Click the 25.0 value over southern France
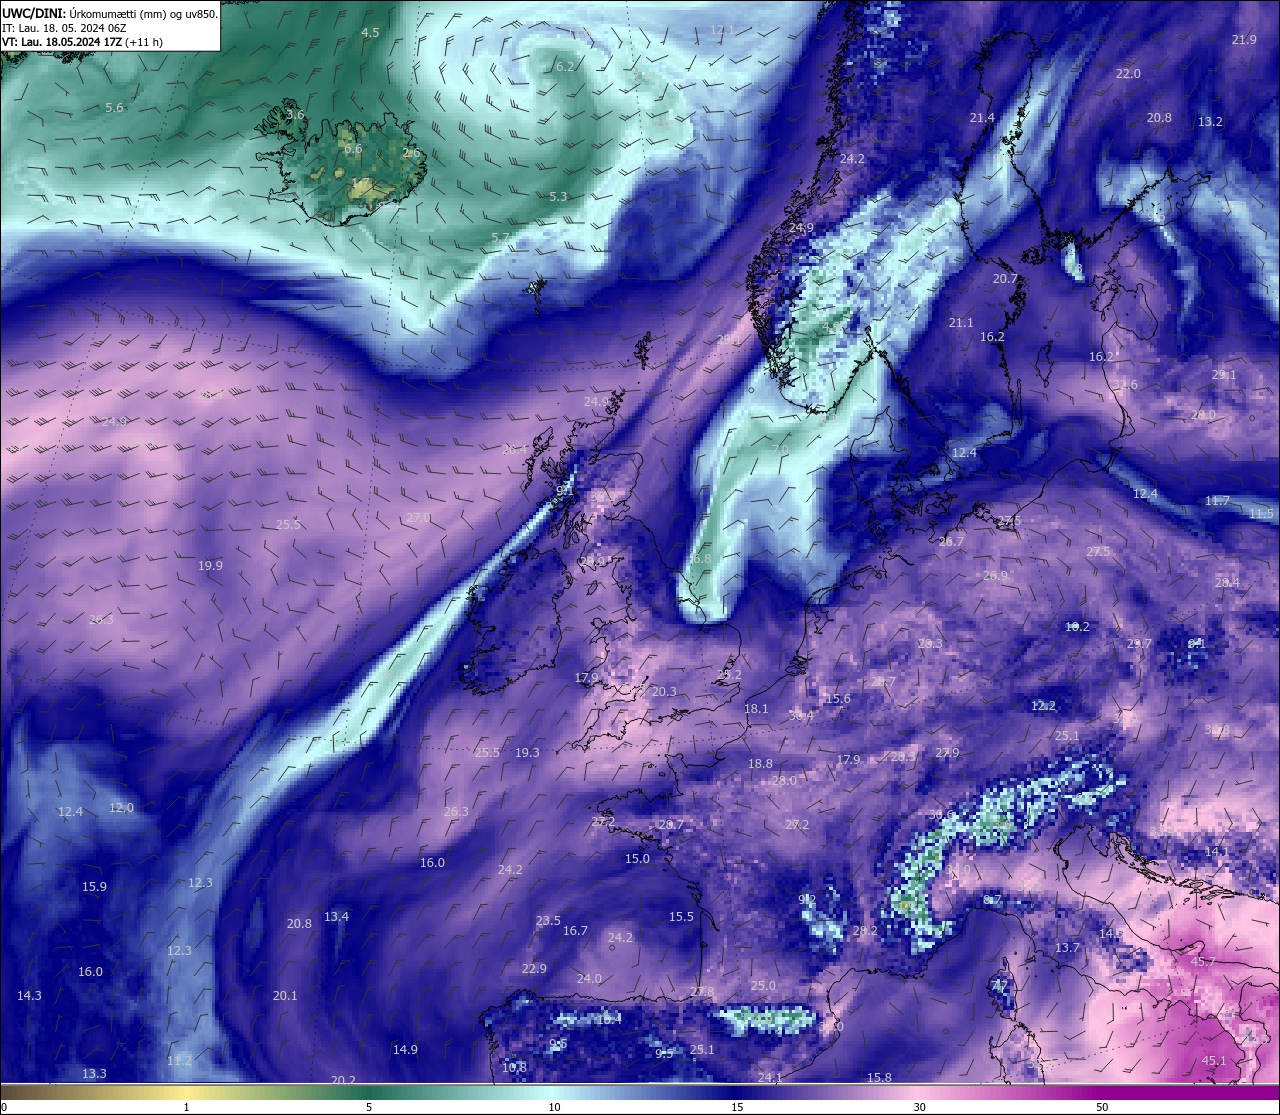Viewport: 1280px width, 1115px height. tap(763, 986)
